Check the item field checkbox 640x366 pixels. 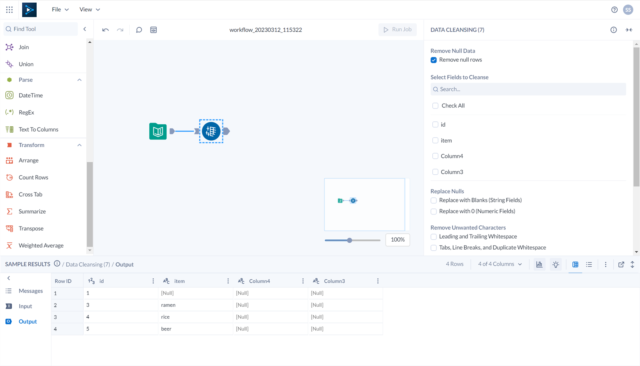[435, 140]
